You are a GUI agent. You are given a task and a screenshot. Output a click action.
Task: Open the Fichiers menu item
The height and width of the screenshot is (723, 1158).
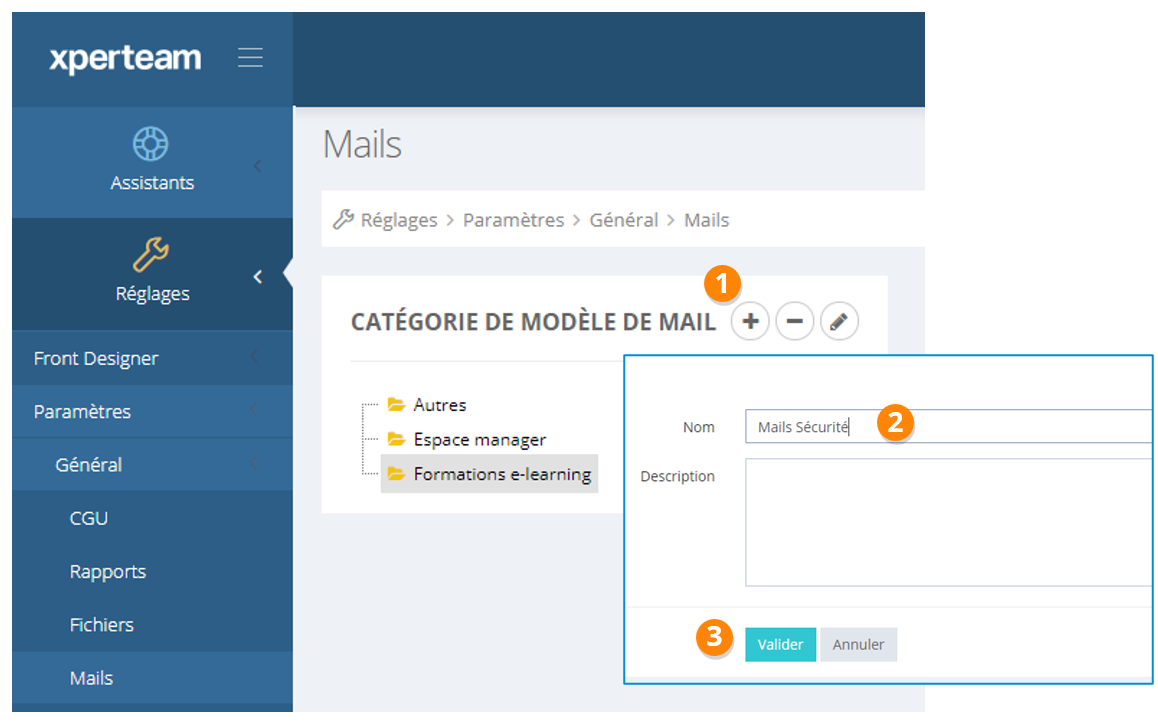tap(101, 624)
